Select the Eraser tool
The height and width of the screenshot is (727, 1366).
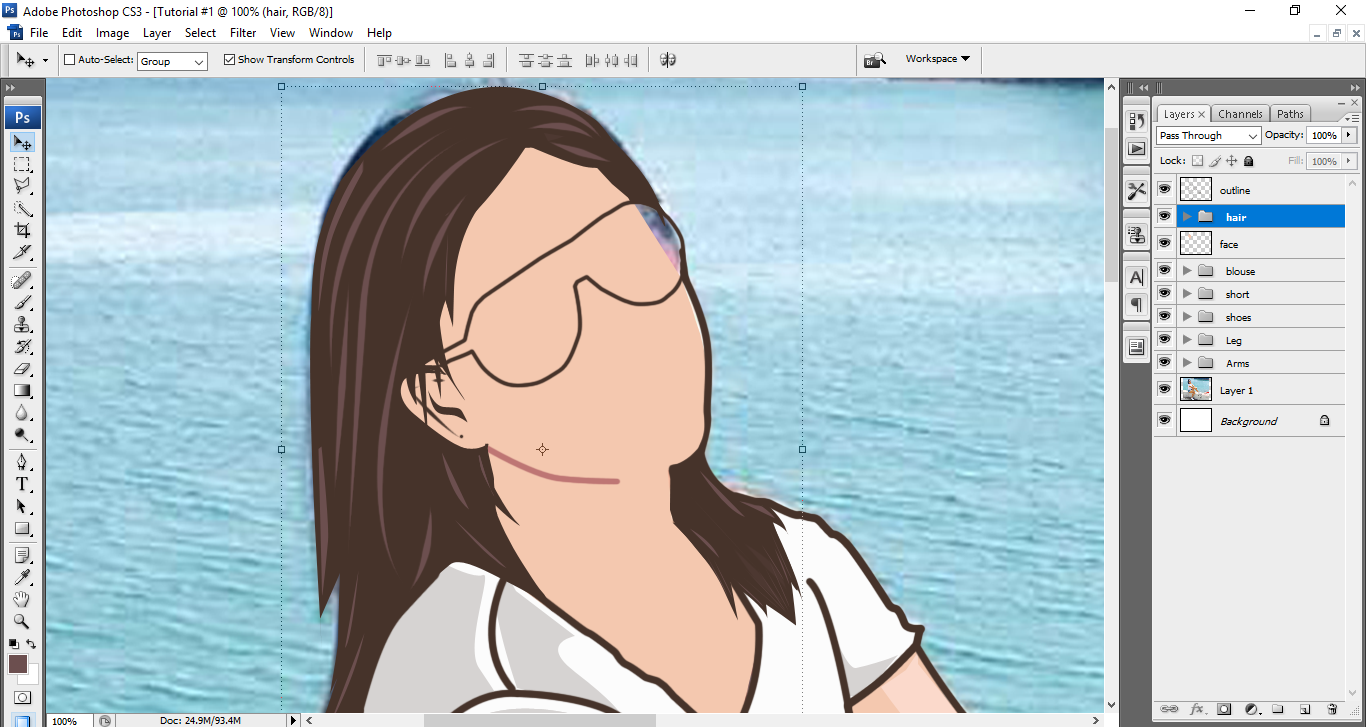pyautogui.click(x=22, y=369)
